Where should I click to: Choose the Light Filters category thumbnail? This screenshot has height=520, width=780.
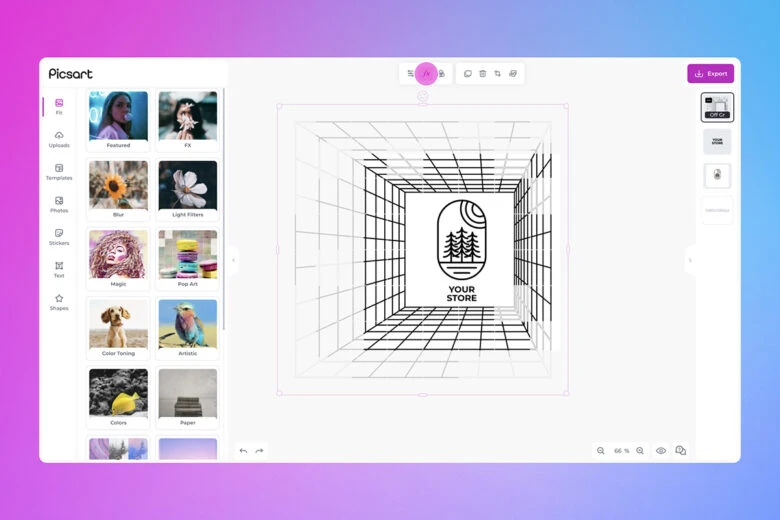(187, 189)
